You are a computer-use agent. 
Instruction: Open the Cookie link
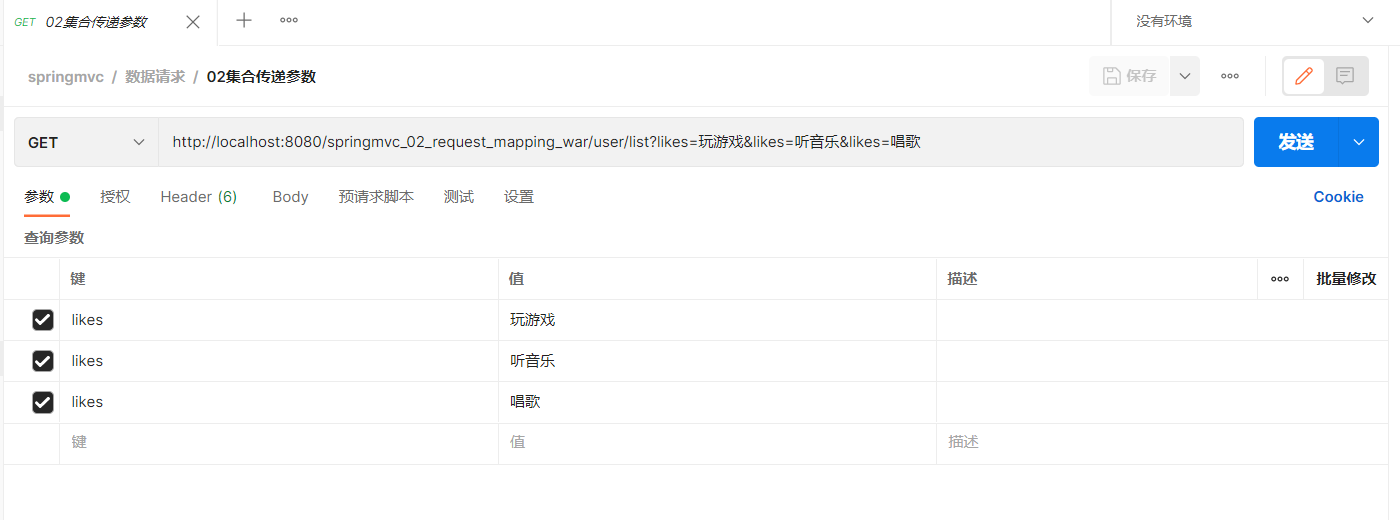pos(1338,197)
